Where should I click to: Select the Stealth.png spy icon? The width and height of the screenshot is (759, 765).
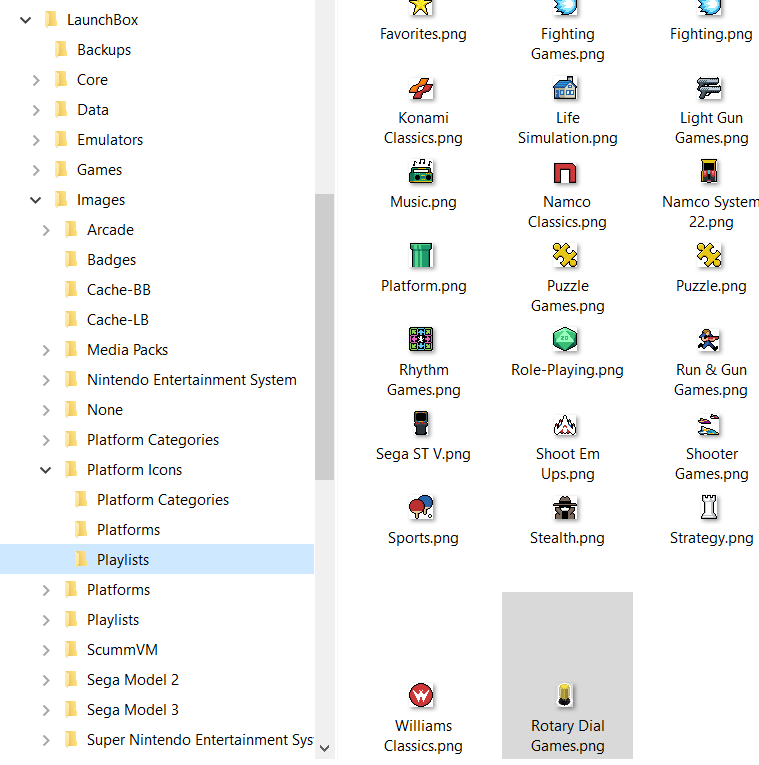pyautogui.click(x=565, y=507)
